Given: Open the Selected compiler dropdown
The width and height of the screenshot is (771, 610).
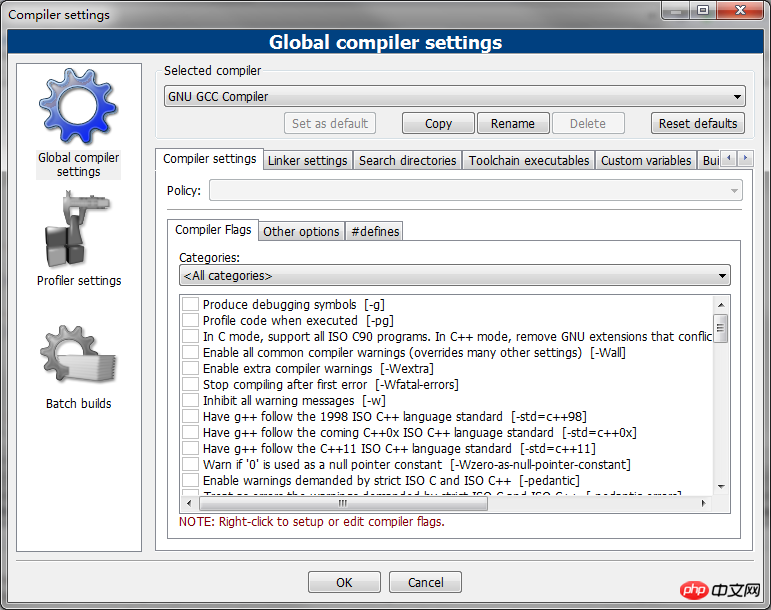Looking at the screenshot, I should (454, 96).
